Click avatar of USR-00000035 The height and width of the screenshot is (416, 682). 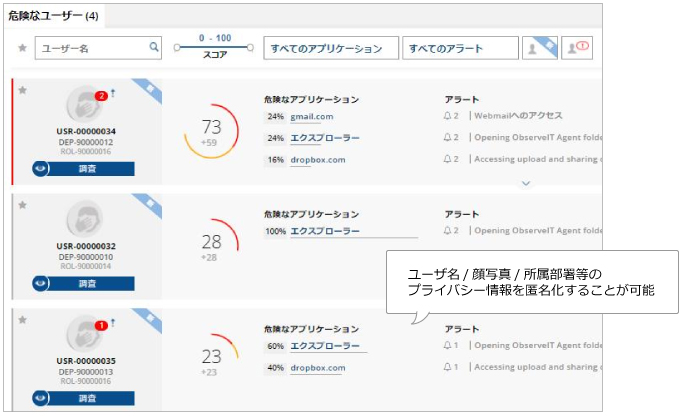[x=85, y=334]
